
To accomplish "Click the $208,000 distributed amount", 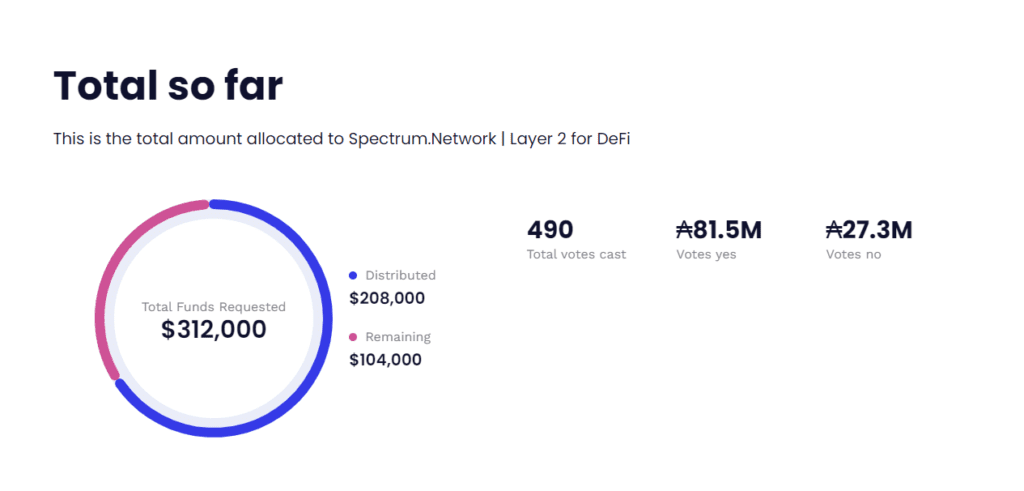I will [387, 298].
